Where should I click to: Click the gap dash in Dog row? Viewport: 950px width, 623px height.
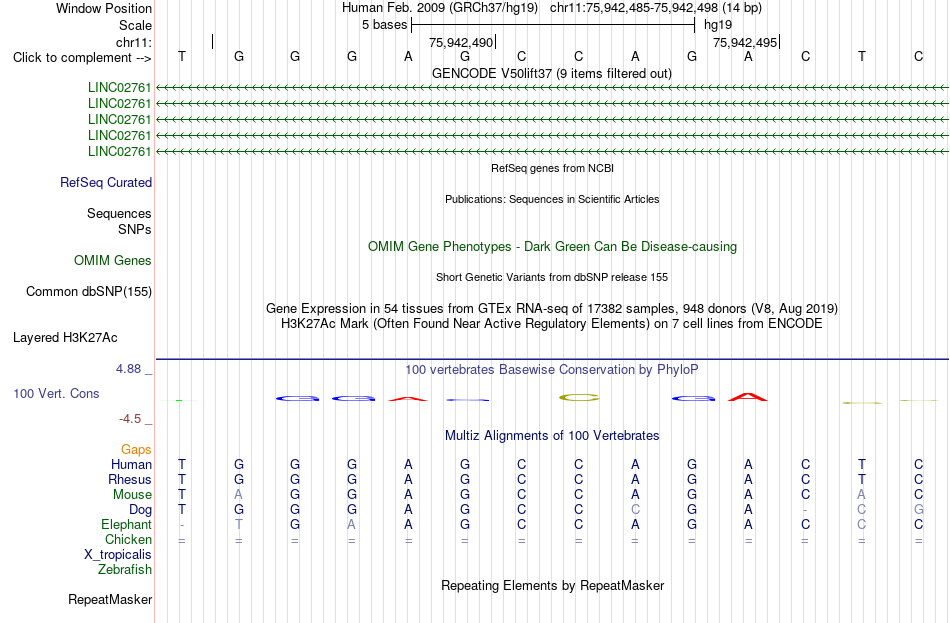(x=805, y=510)
